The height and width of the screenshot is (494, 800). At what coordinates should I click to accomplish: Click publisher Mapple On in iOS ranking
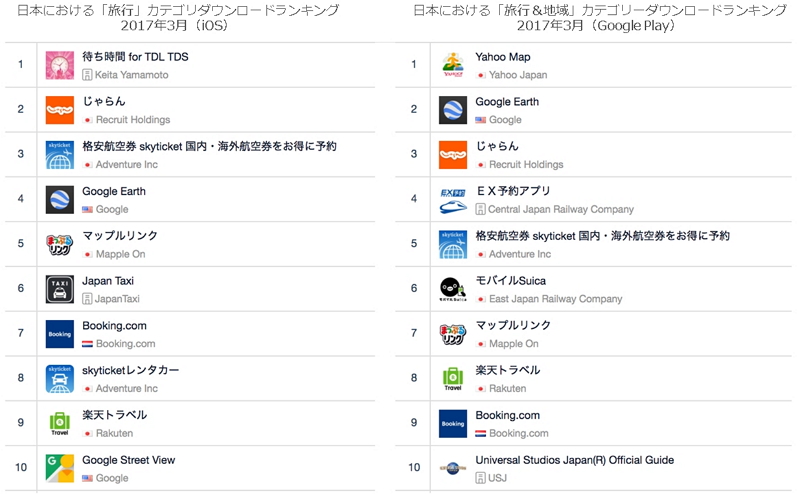pos(121,254)
